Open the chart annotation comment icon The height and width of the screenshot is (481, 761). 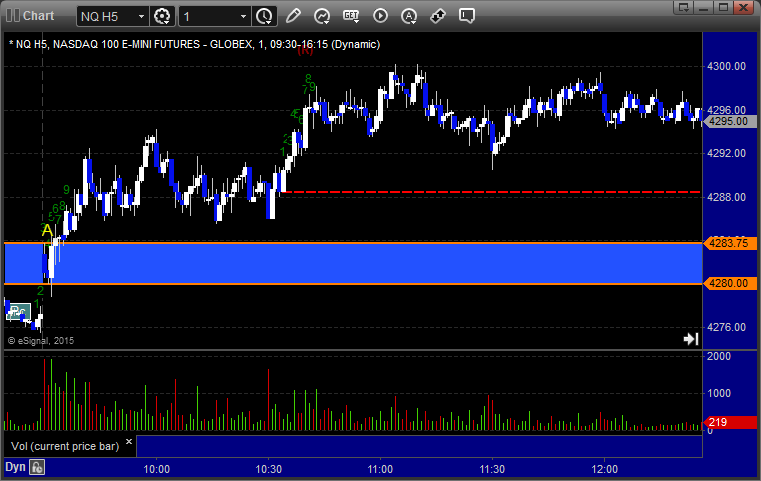click(466, 16)
